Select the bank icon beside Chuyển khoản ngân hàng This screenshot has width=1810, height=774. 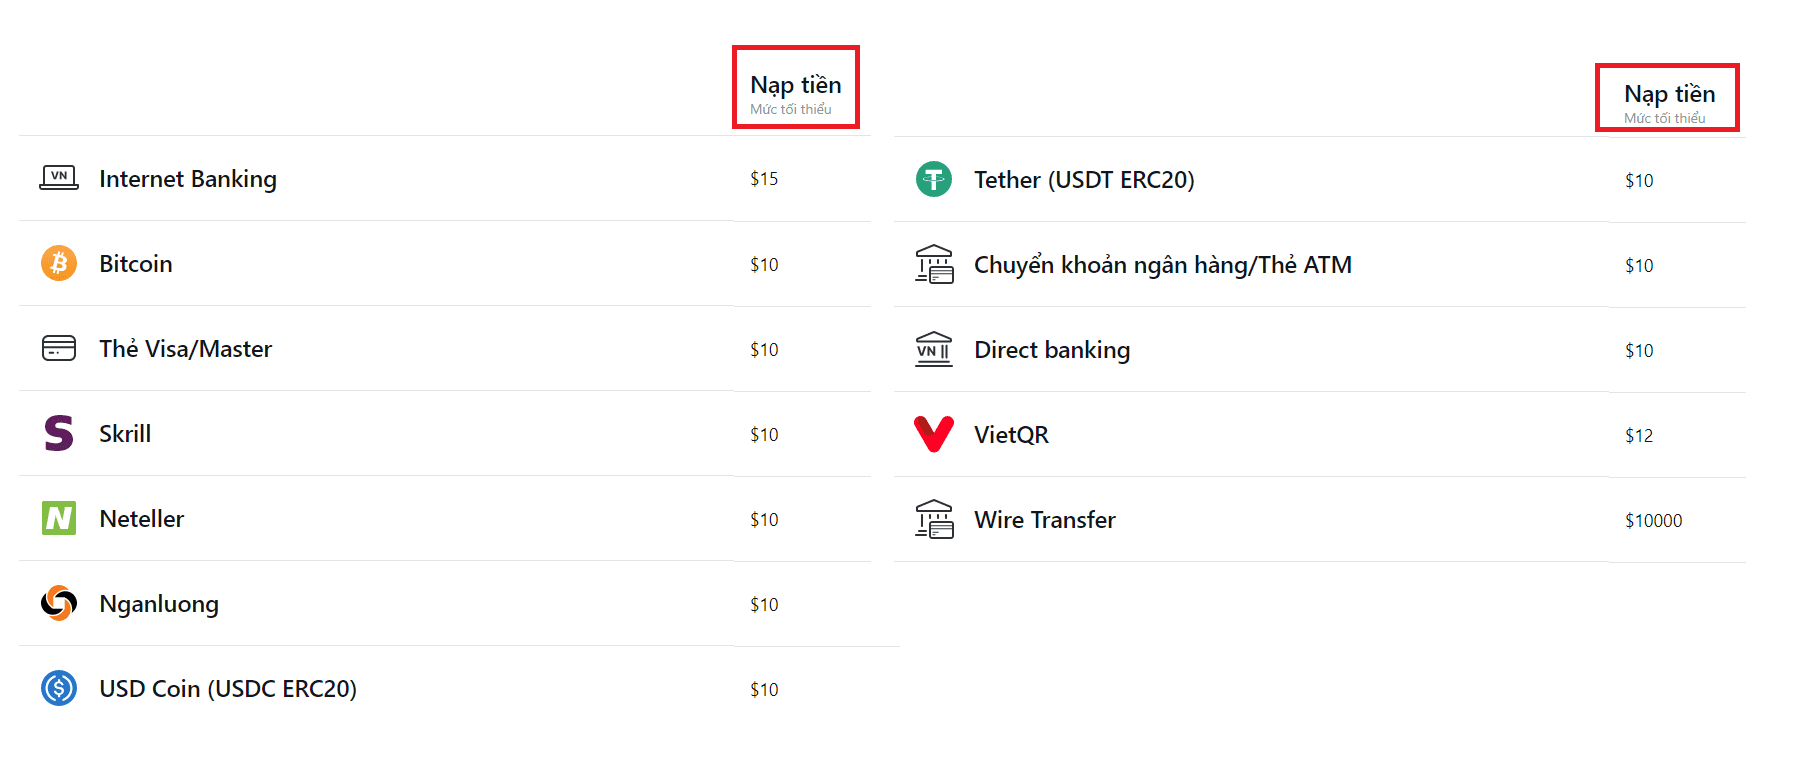(x=934, y=264)
